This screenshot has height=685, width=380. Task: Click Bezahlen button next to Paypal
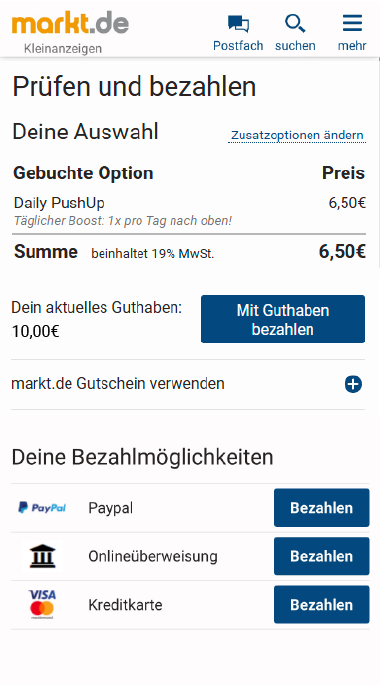(x=321, y=508)
